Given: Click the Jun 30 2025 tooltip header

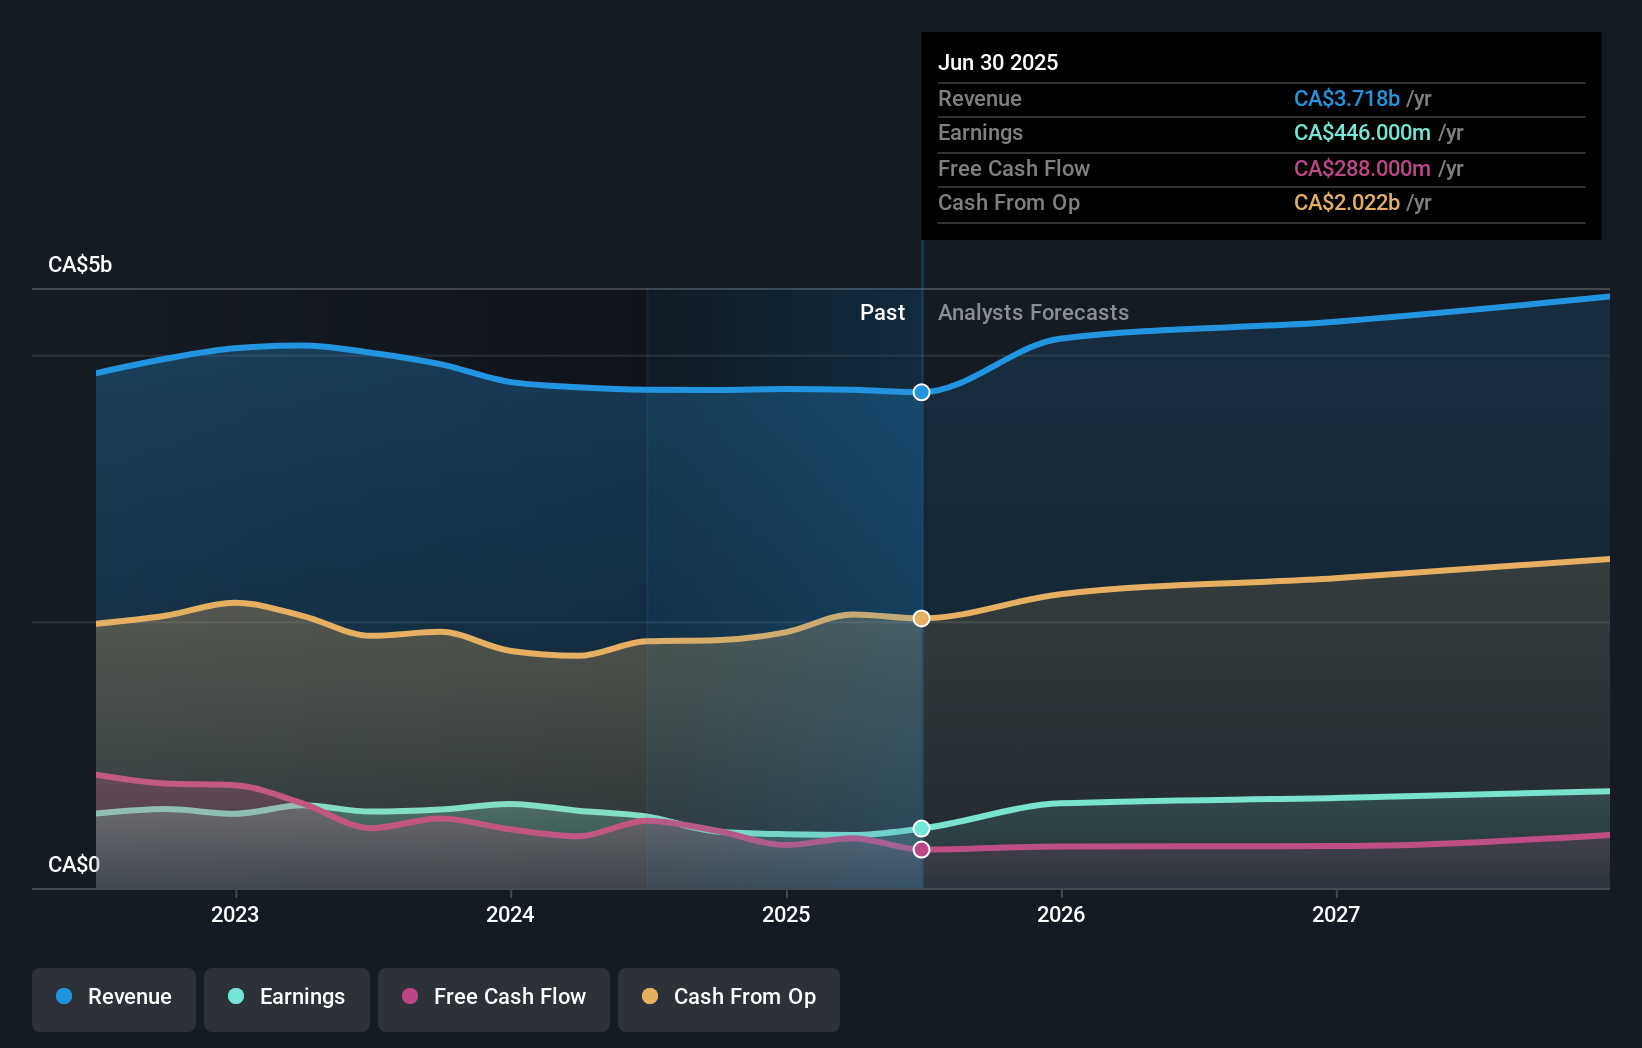Looking at the screenshot, I should (x=998, y=62).
